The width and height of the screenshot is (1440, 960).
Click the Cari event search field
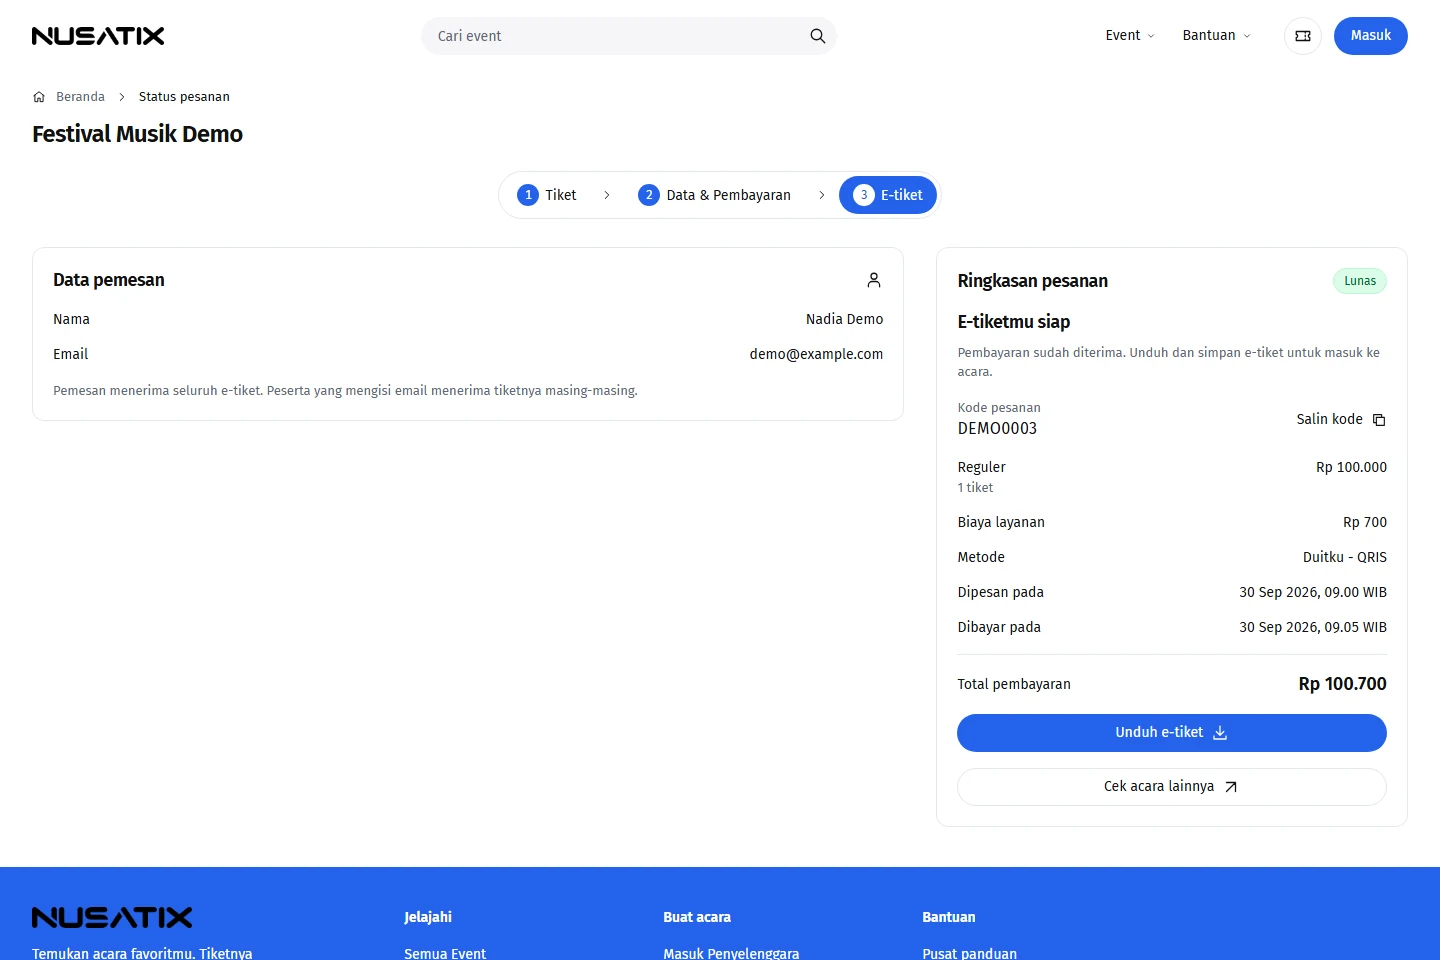(628, 36)
